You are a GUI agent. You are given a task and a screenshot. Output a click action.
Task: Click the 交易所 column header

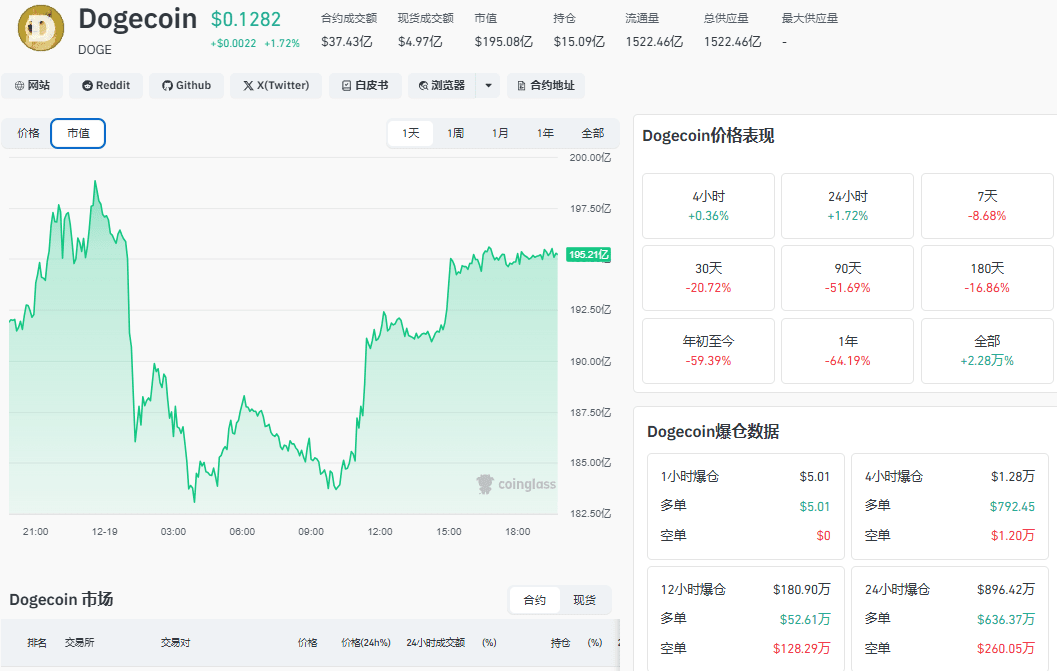click(80, 643)
